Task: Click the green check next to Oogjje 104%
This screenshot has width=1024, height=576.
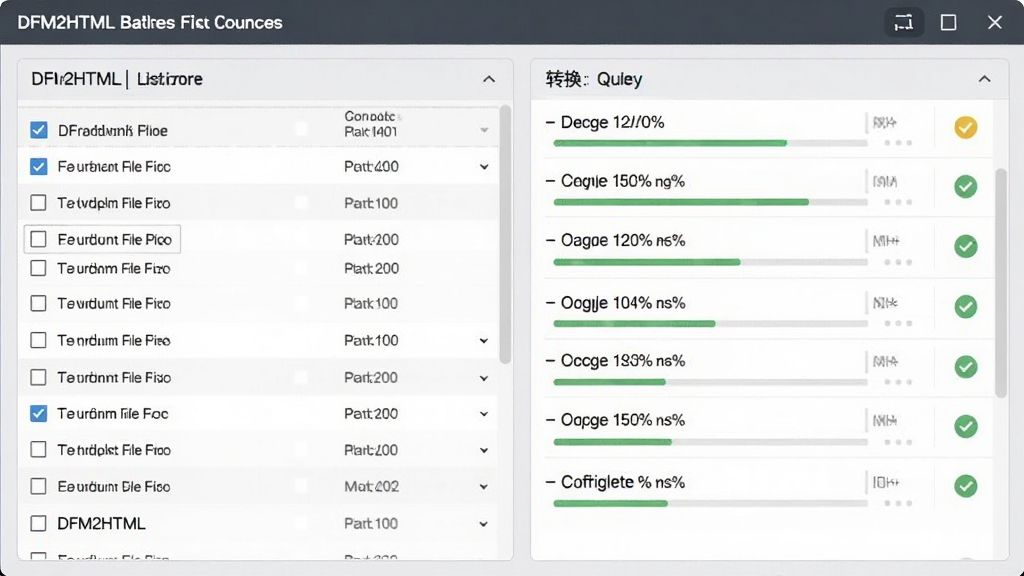Action: (x=965, y=306)
